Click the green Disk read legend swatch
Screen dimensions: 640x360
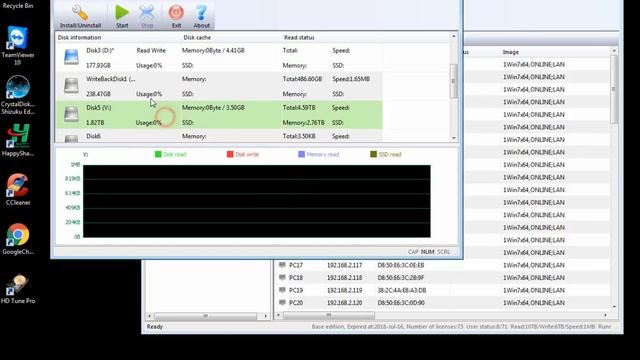point(158,154)
